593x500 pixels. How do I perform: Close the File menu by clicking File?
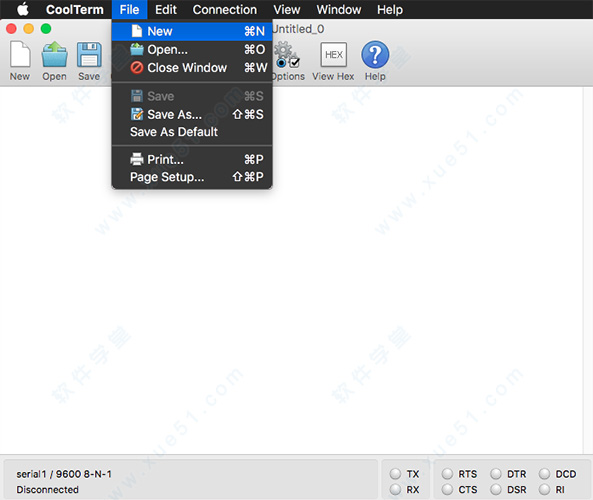point(129,9)
